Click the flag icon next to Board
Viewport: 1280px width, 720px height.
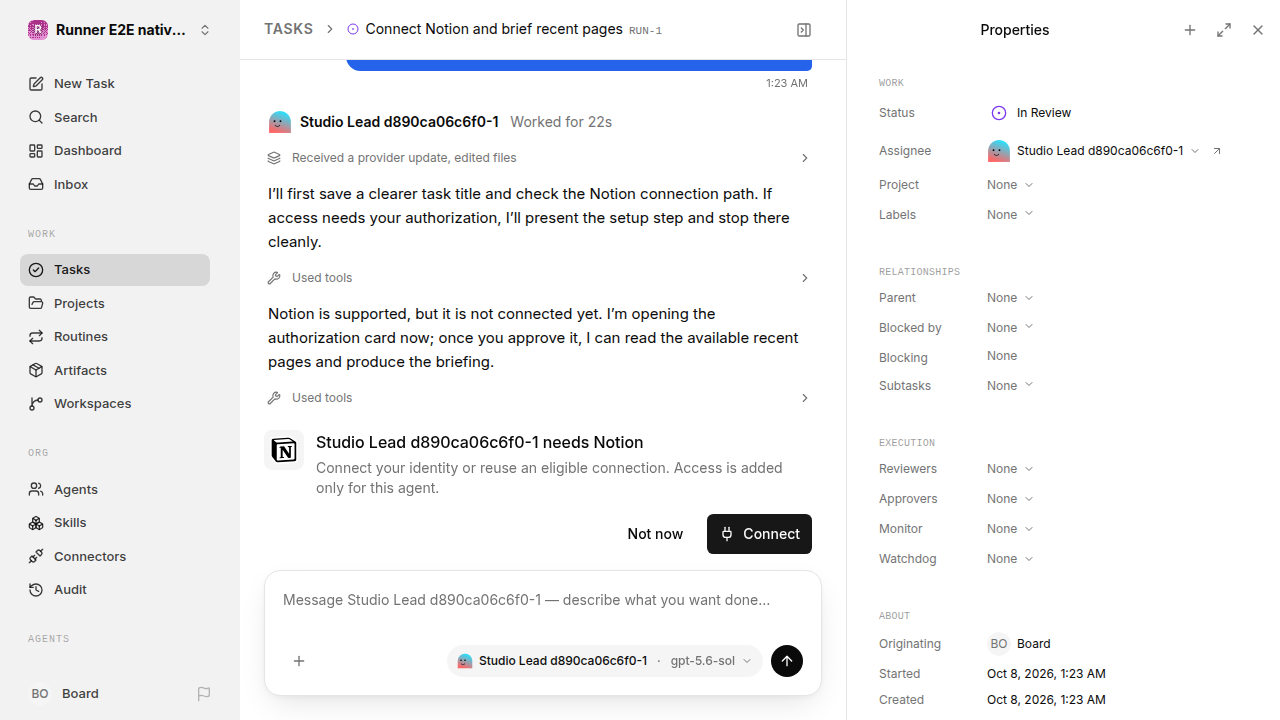[204, 693]
